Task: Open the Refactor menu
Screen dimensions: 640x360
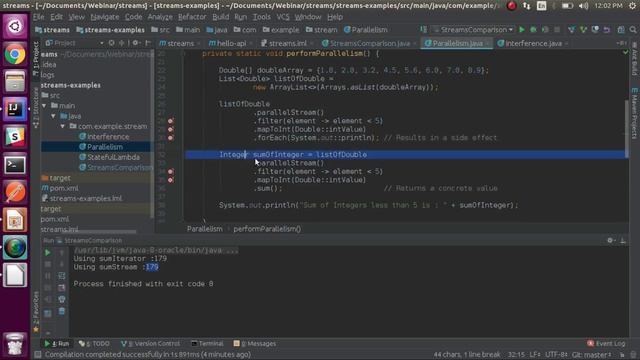Action: point(192,17)
